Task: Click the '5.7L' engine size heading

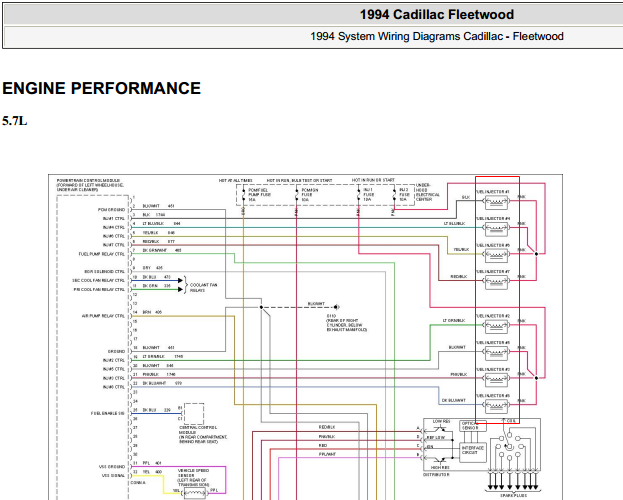Action: [15, 120]
